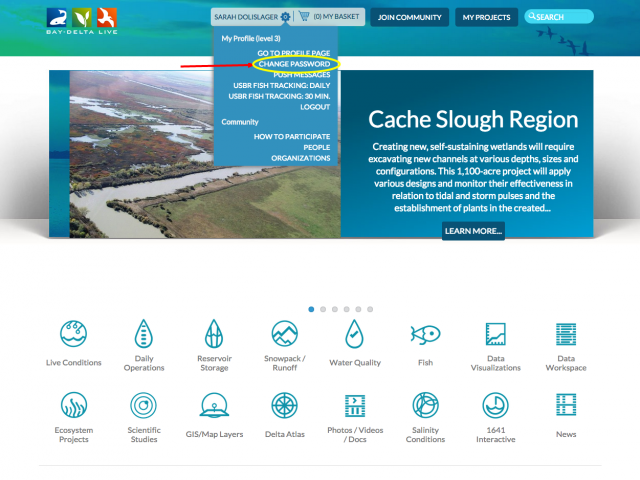Image resolution: width=640 pixels, height=480 pixels.
Task: Select How To Participate entry
Action: [292, 136]
